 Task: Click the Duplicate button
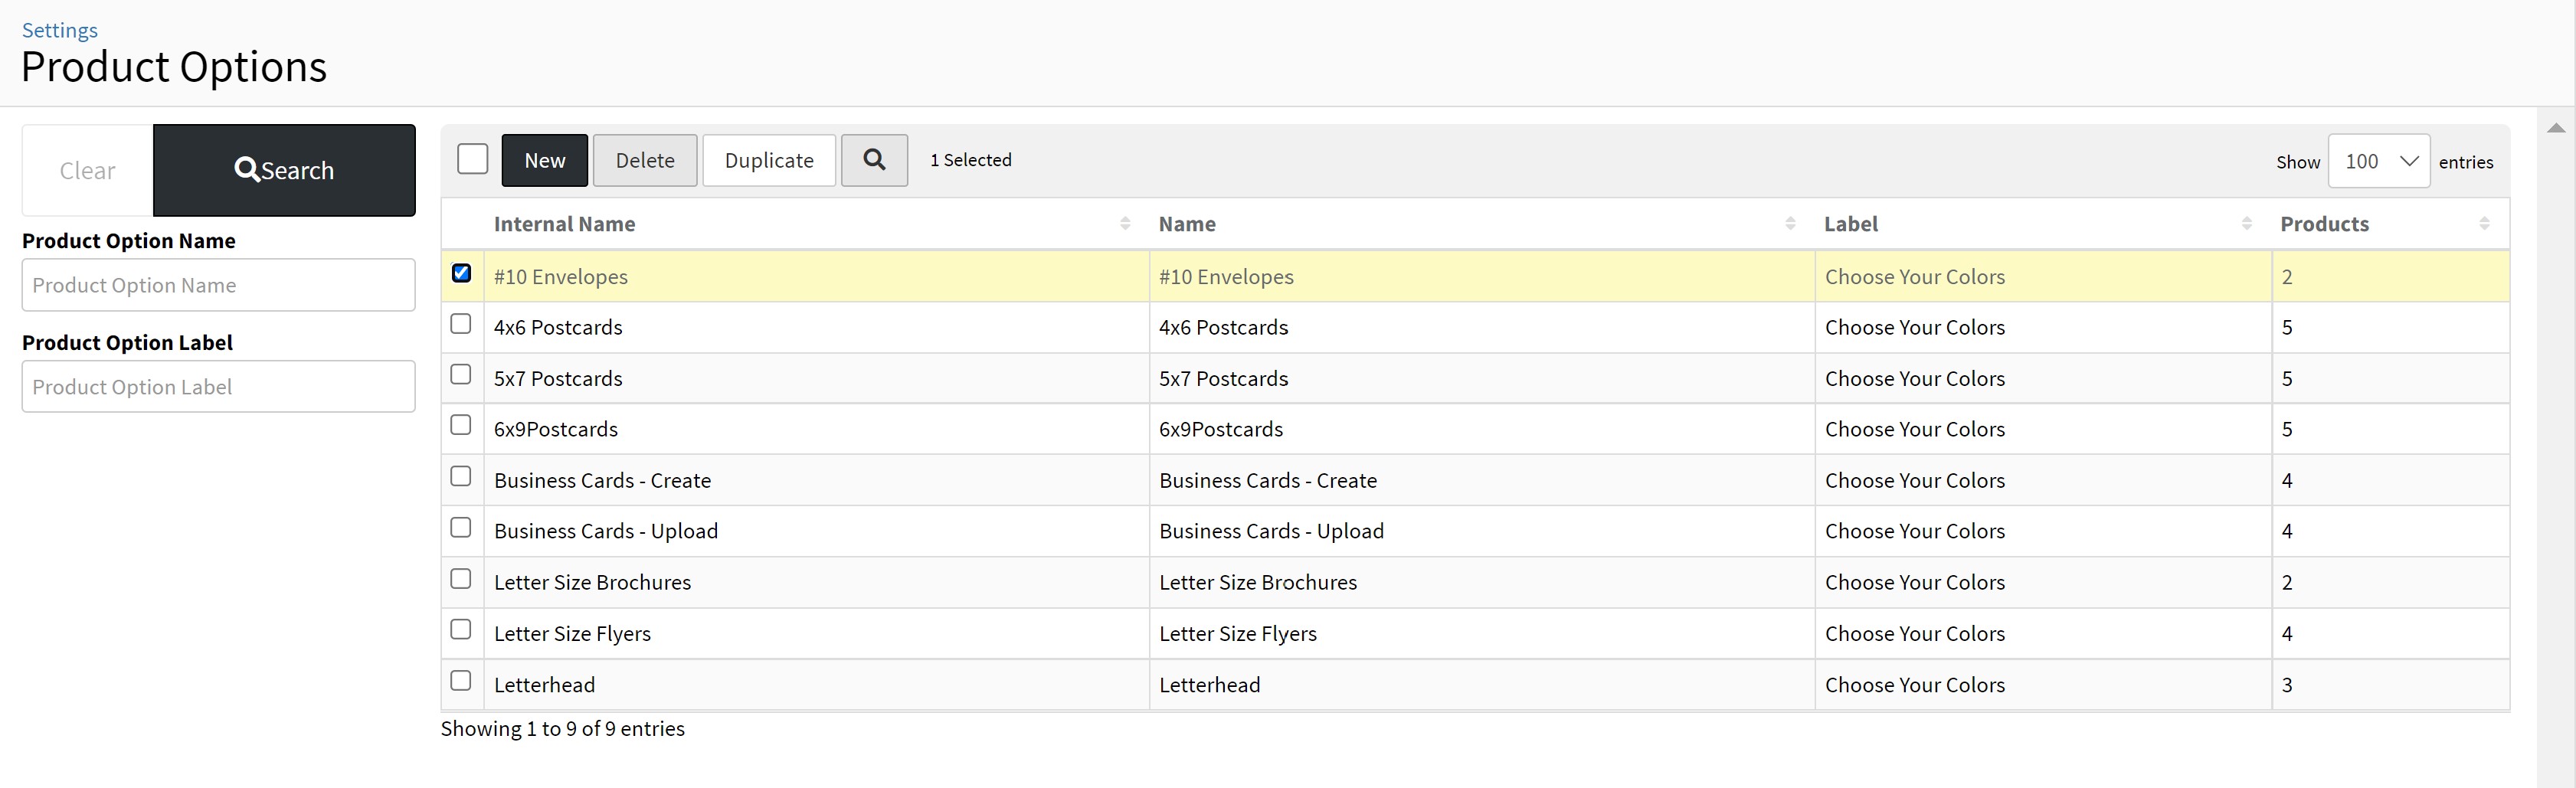(769, 160)
